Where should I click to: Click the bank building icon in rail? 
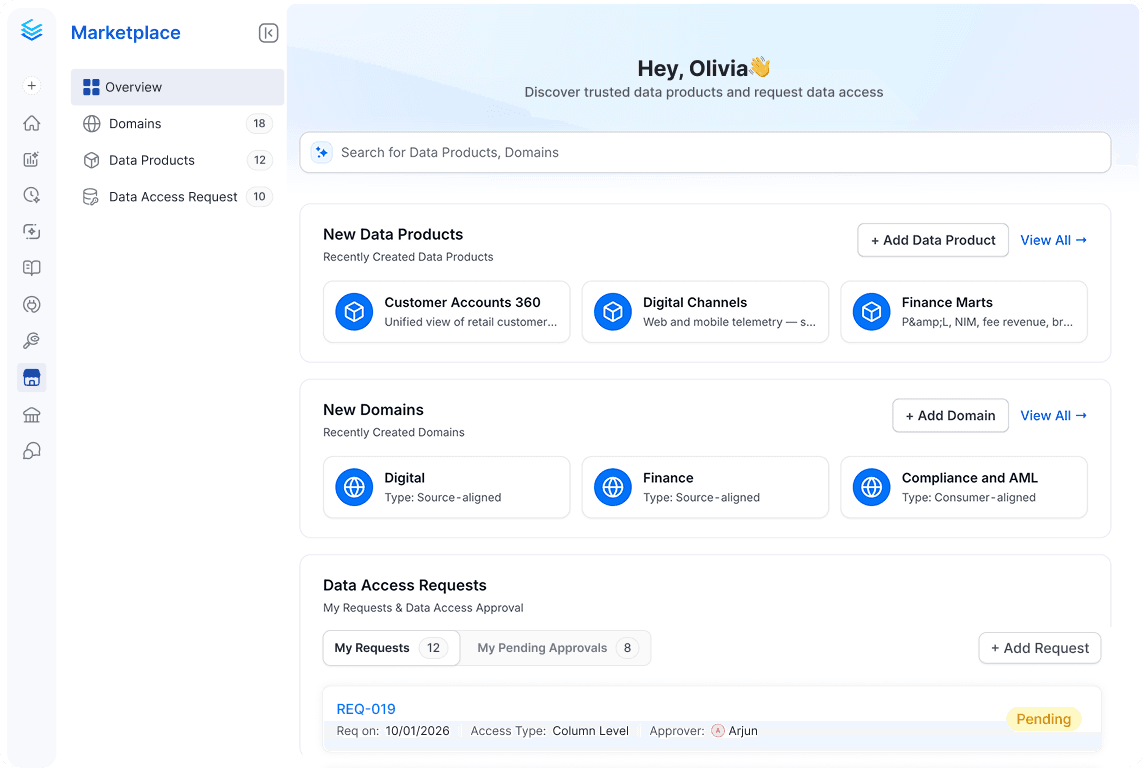[31, 414]
